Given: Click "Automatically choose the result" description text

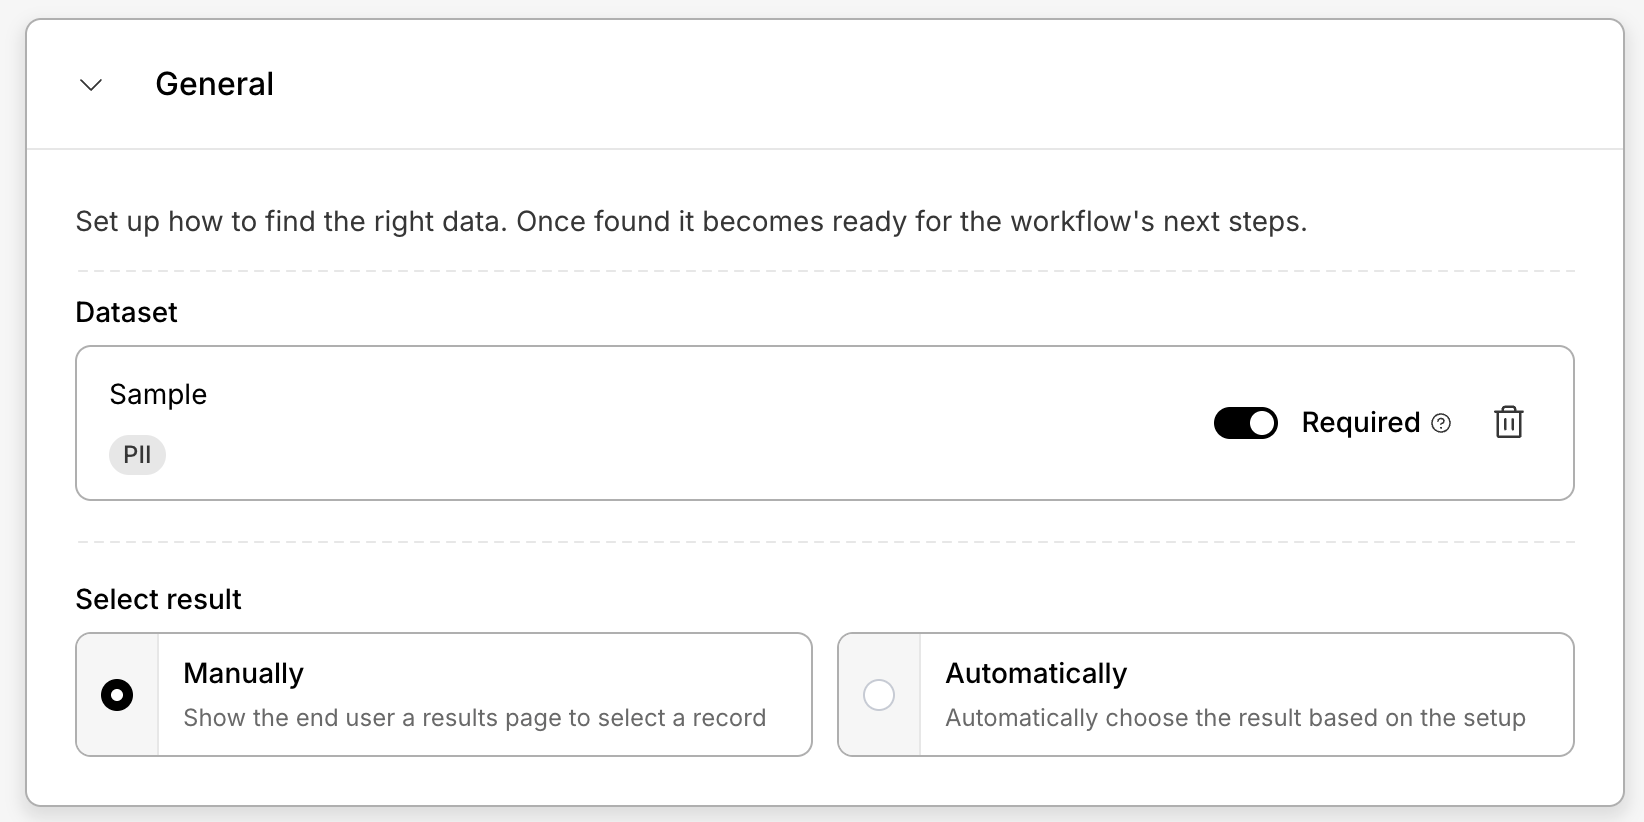Looking at the screenshot, I should pyautogui.click(x=1235, y=718).
